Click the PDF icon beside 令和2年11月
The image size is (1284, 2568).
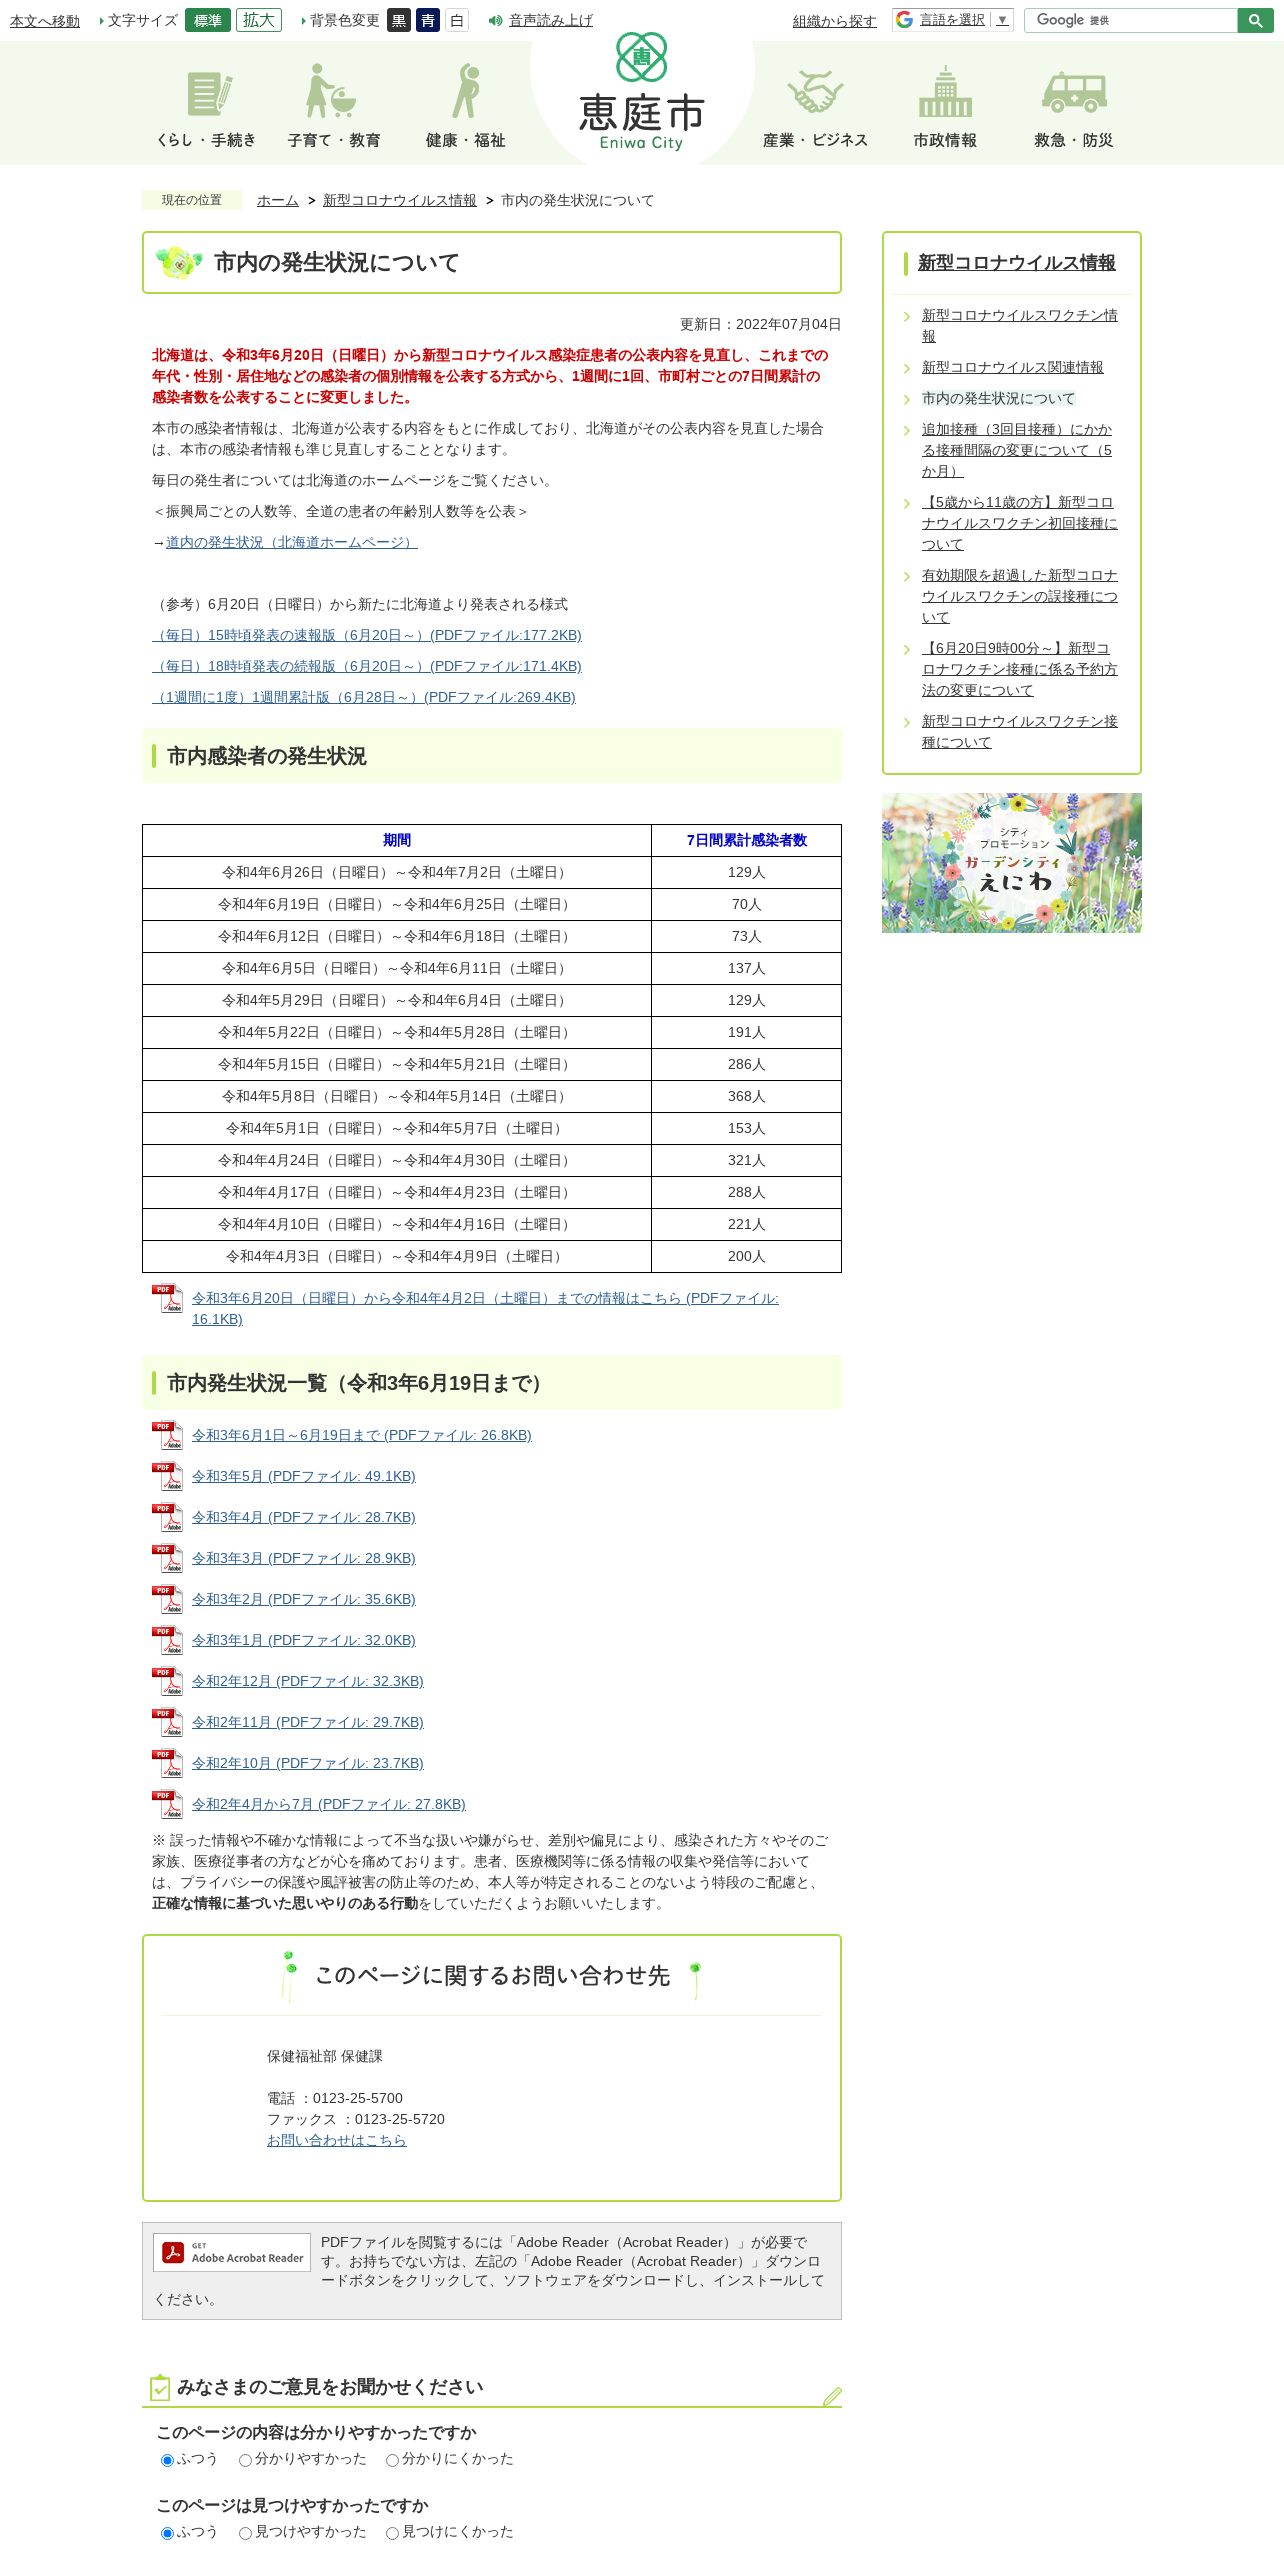(167, 1722)
